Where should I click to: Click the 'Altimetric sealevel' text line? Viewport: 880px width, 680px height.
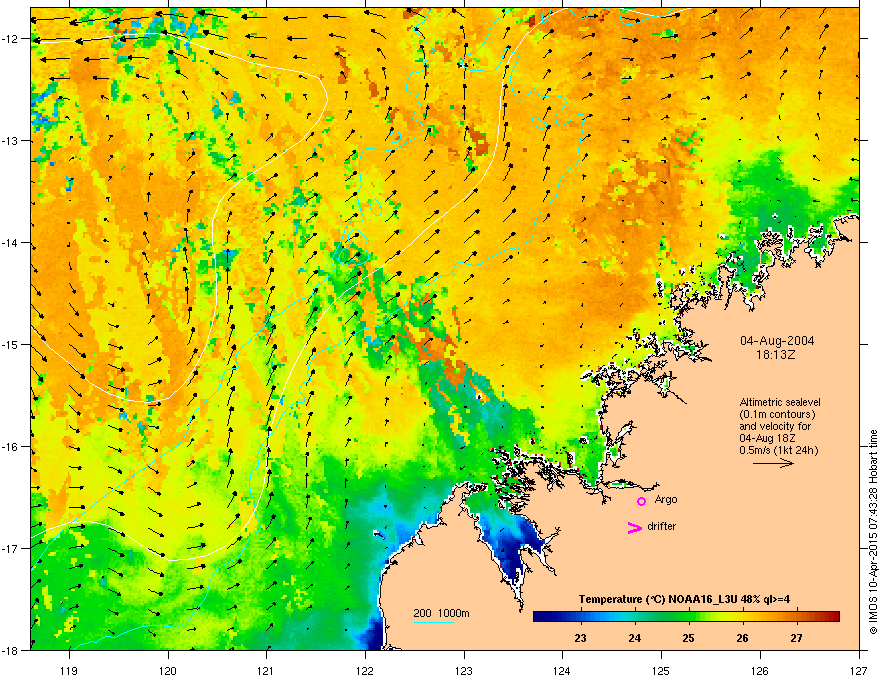point(780,402)
